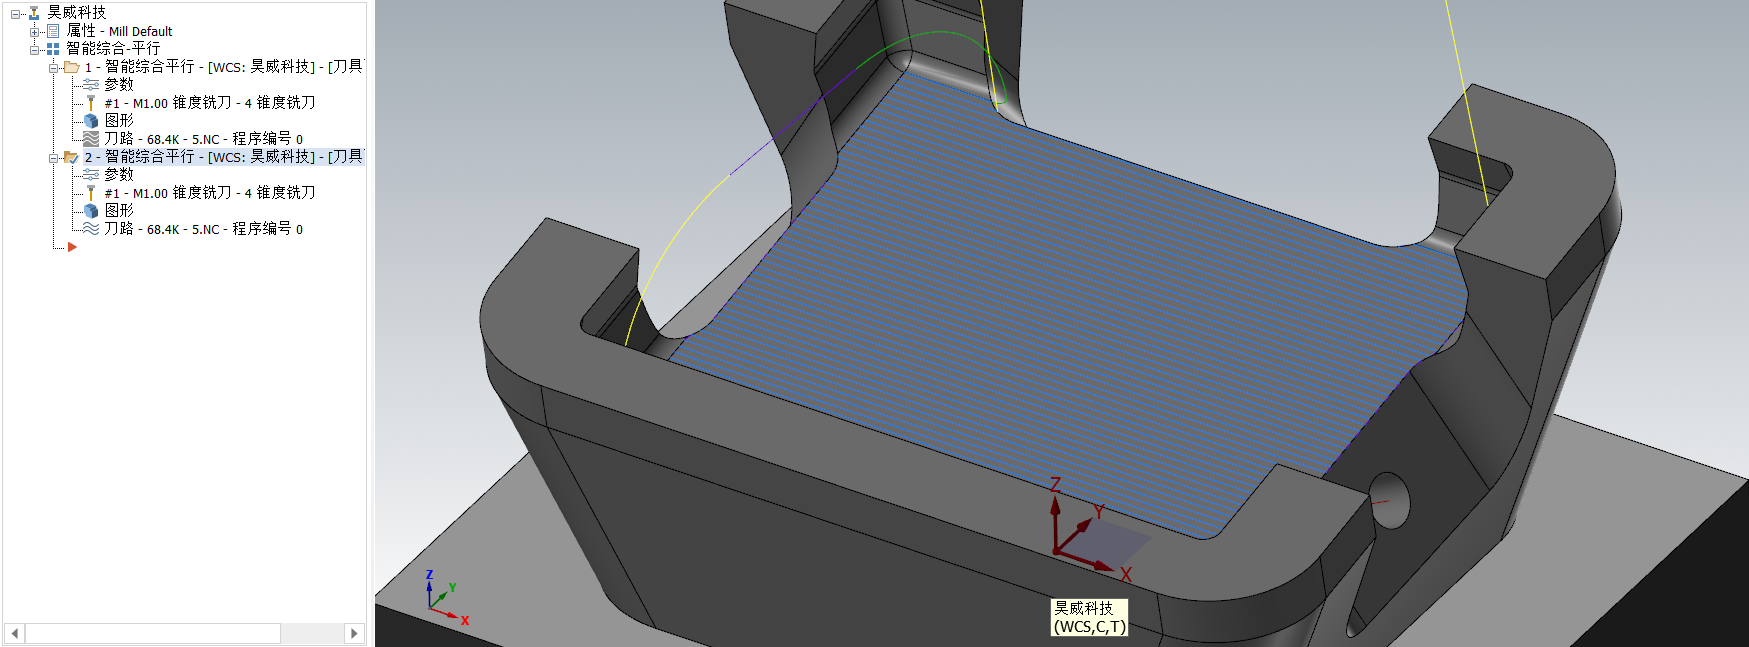Click the wavy 刀路 icon under operation 1

pos(91,139)
